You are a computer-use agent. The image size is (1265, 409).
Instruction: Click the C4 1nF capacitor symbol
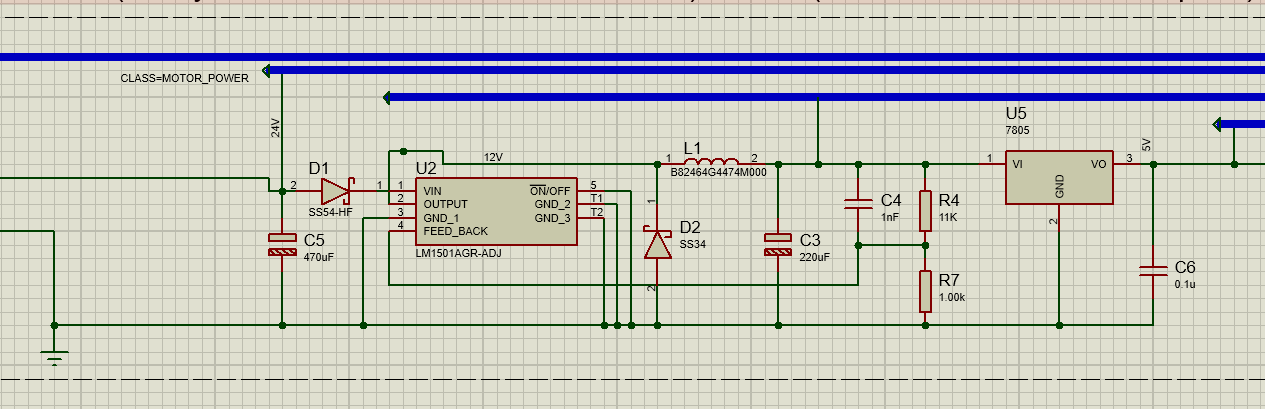click(858, 204)
